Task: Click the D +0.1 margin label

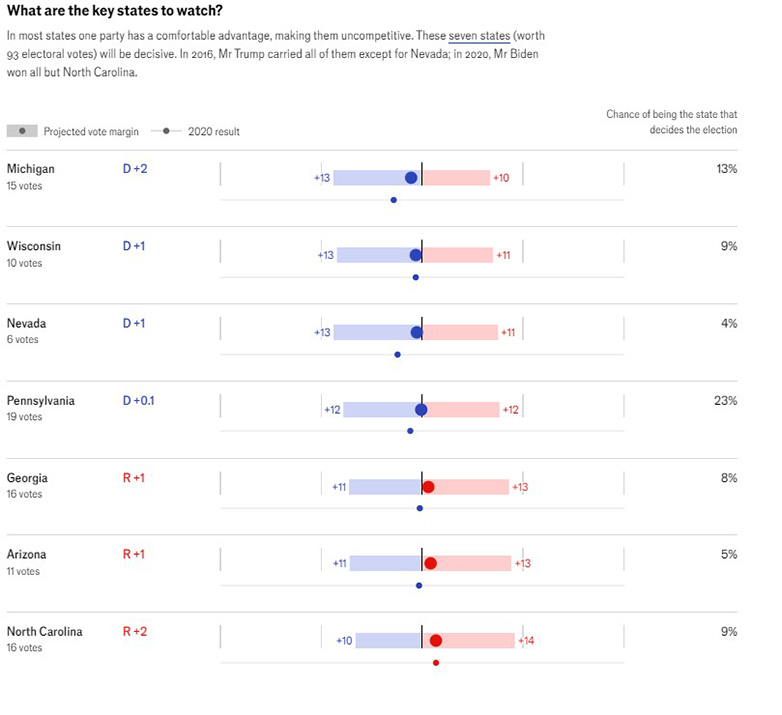Action: coord(139,401)
